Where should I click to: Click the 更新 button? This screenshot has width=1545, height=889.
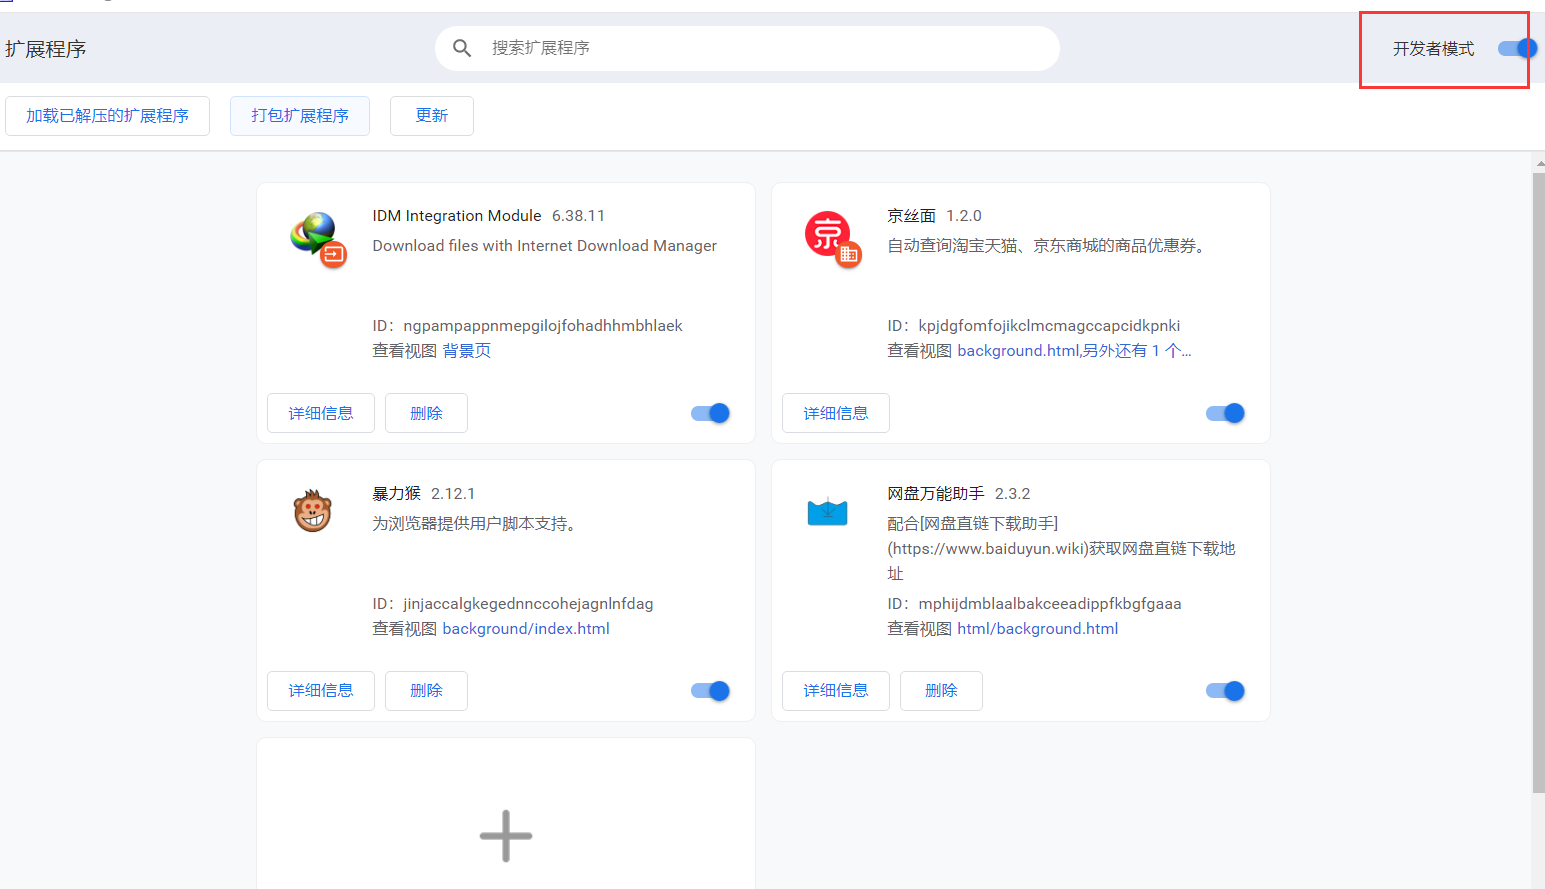pos(432,116)
